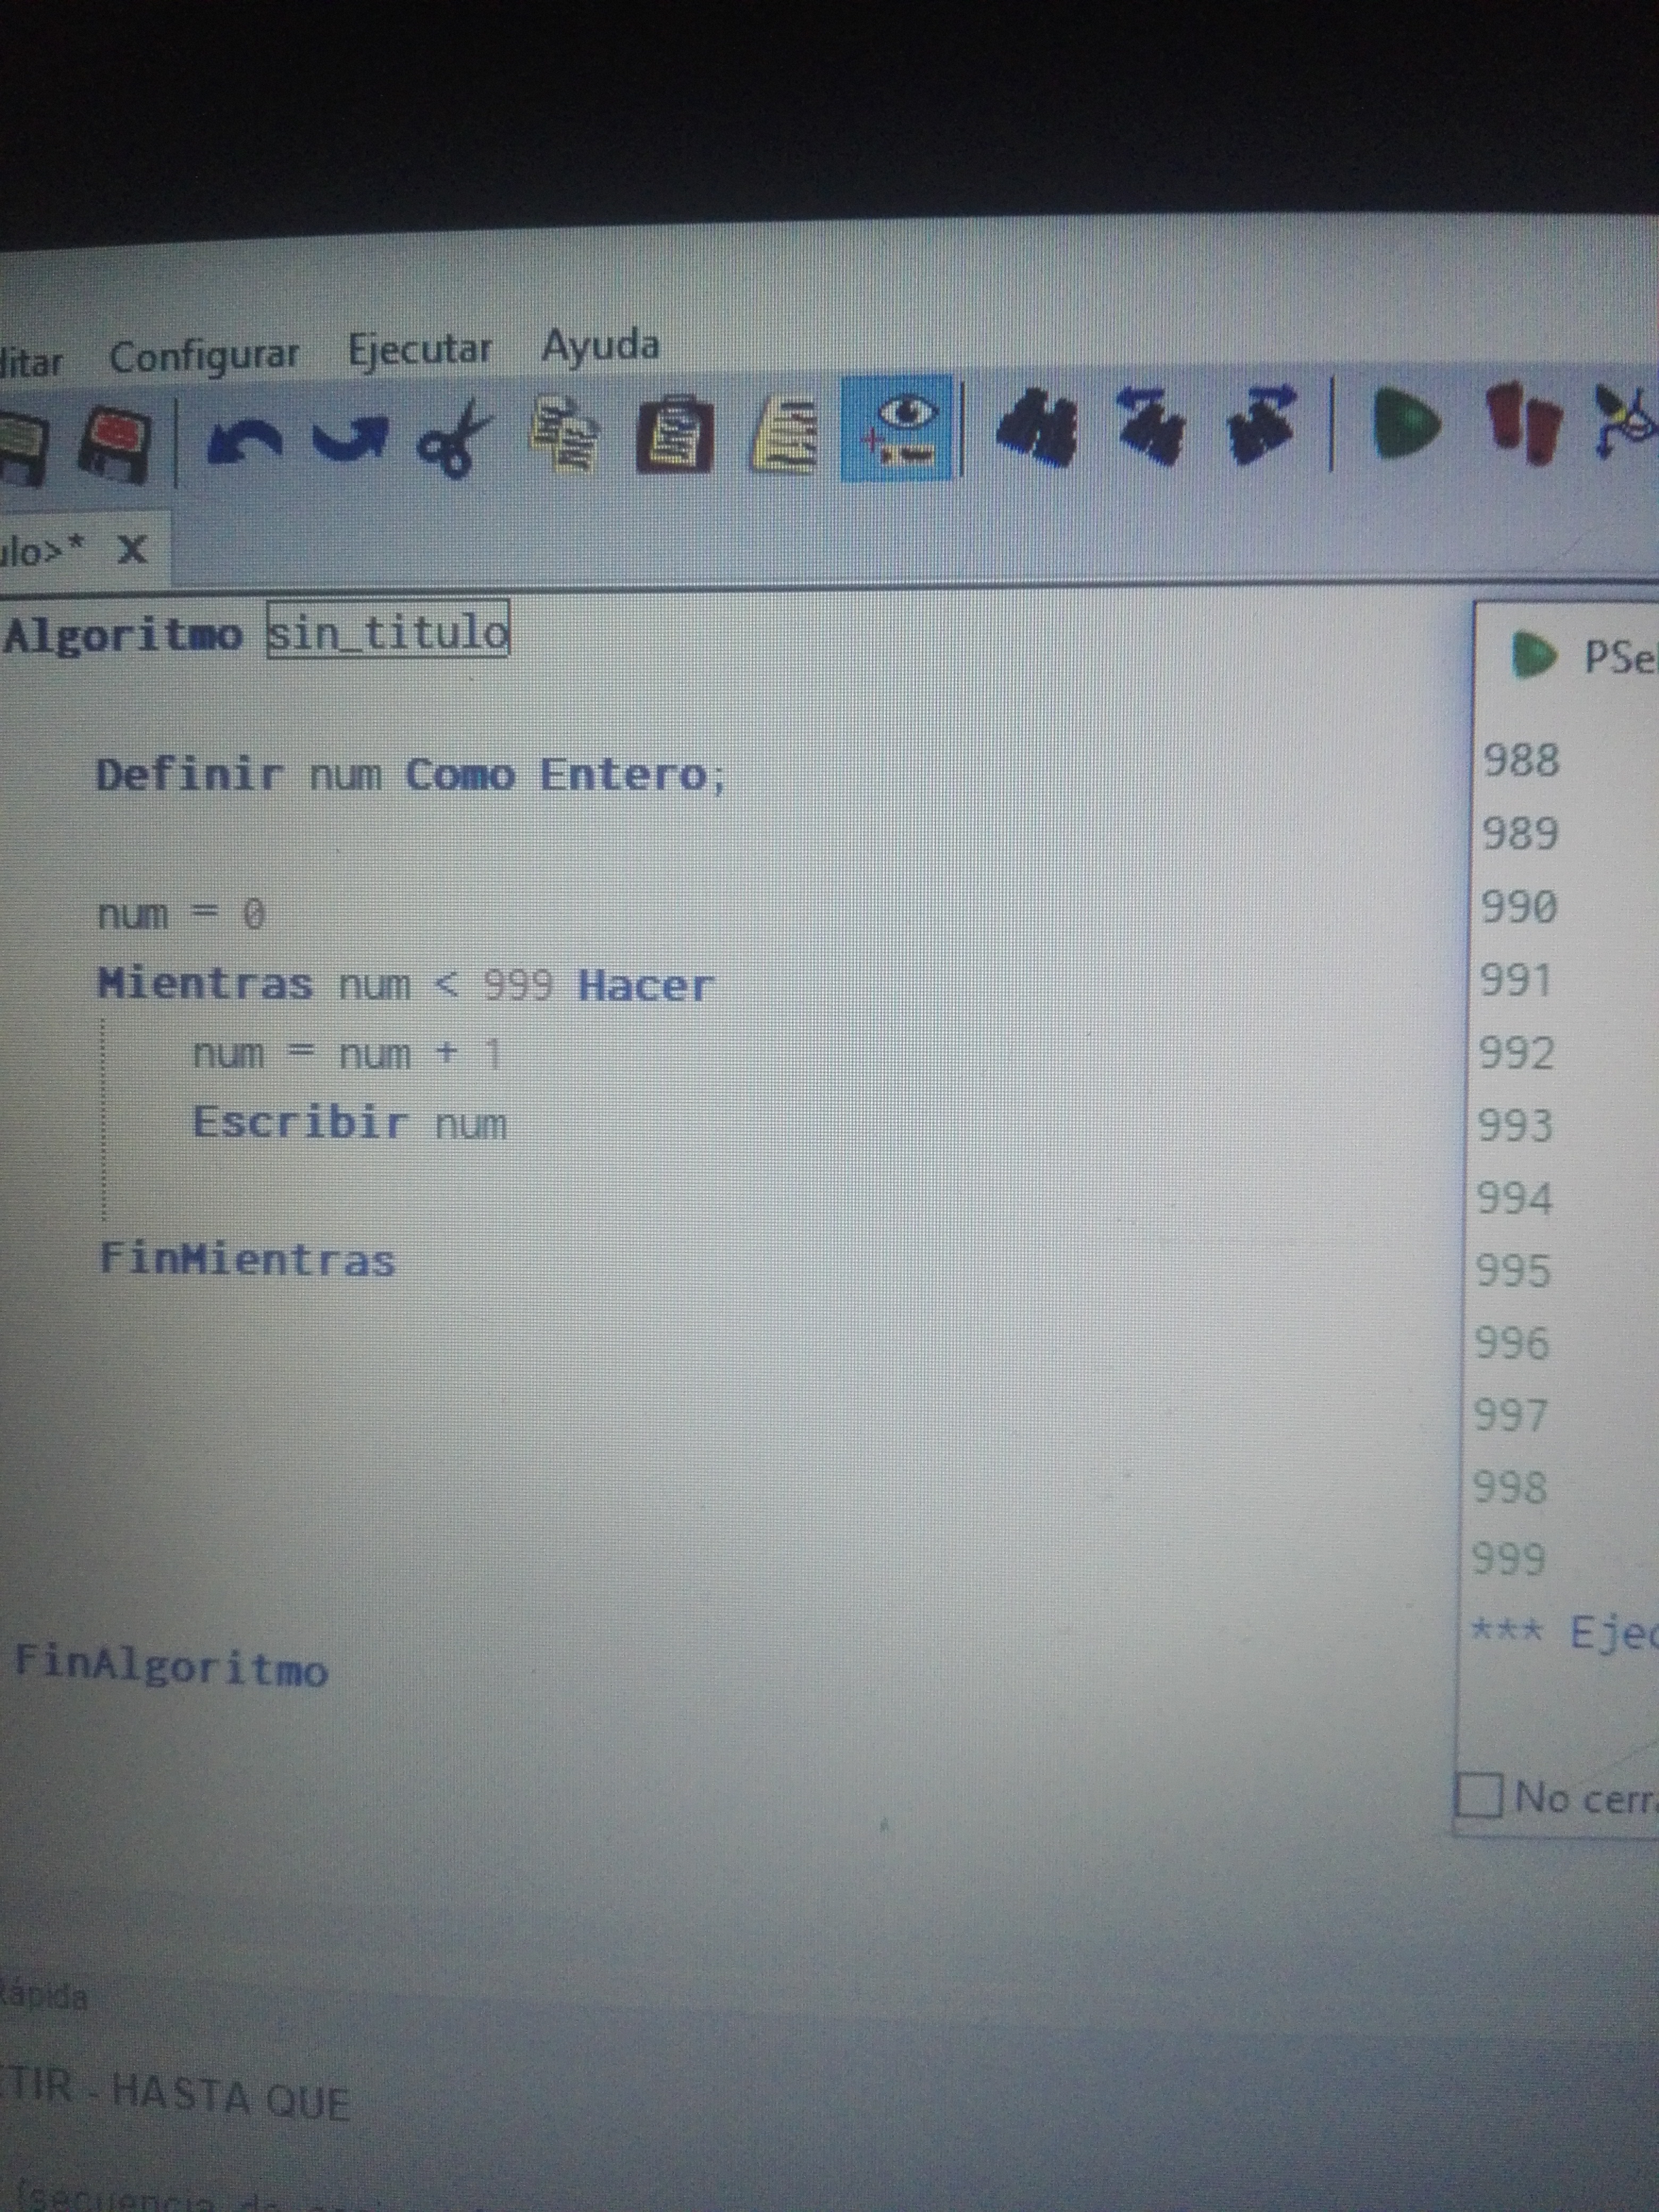Close the sin_titulo tab with X
The width and height of the screenshot is (1659, 2212).
[132, 549]
